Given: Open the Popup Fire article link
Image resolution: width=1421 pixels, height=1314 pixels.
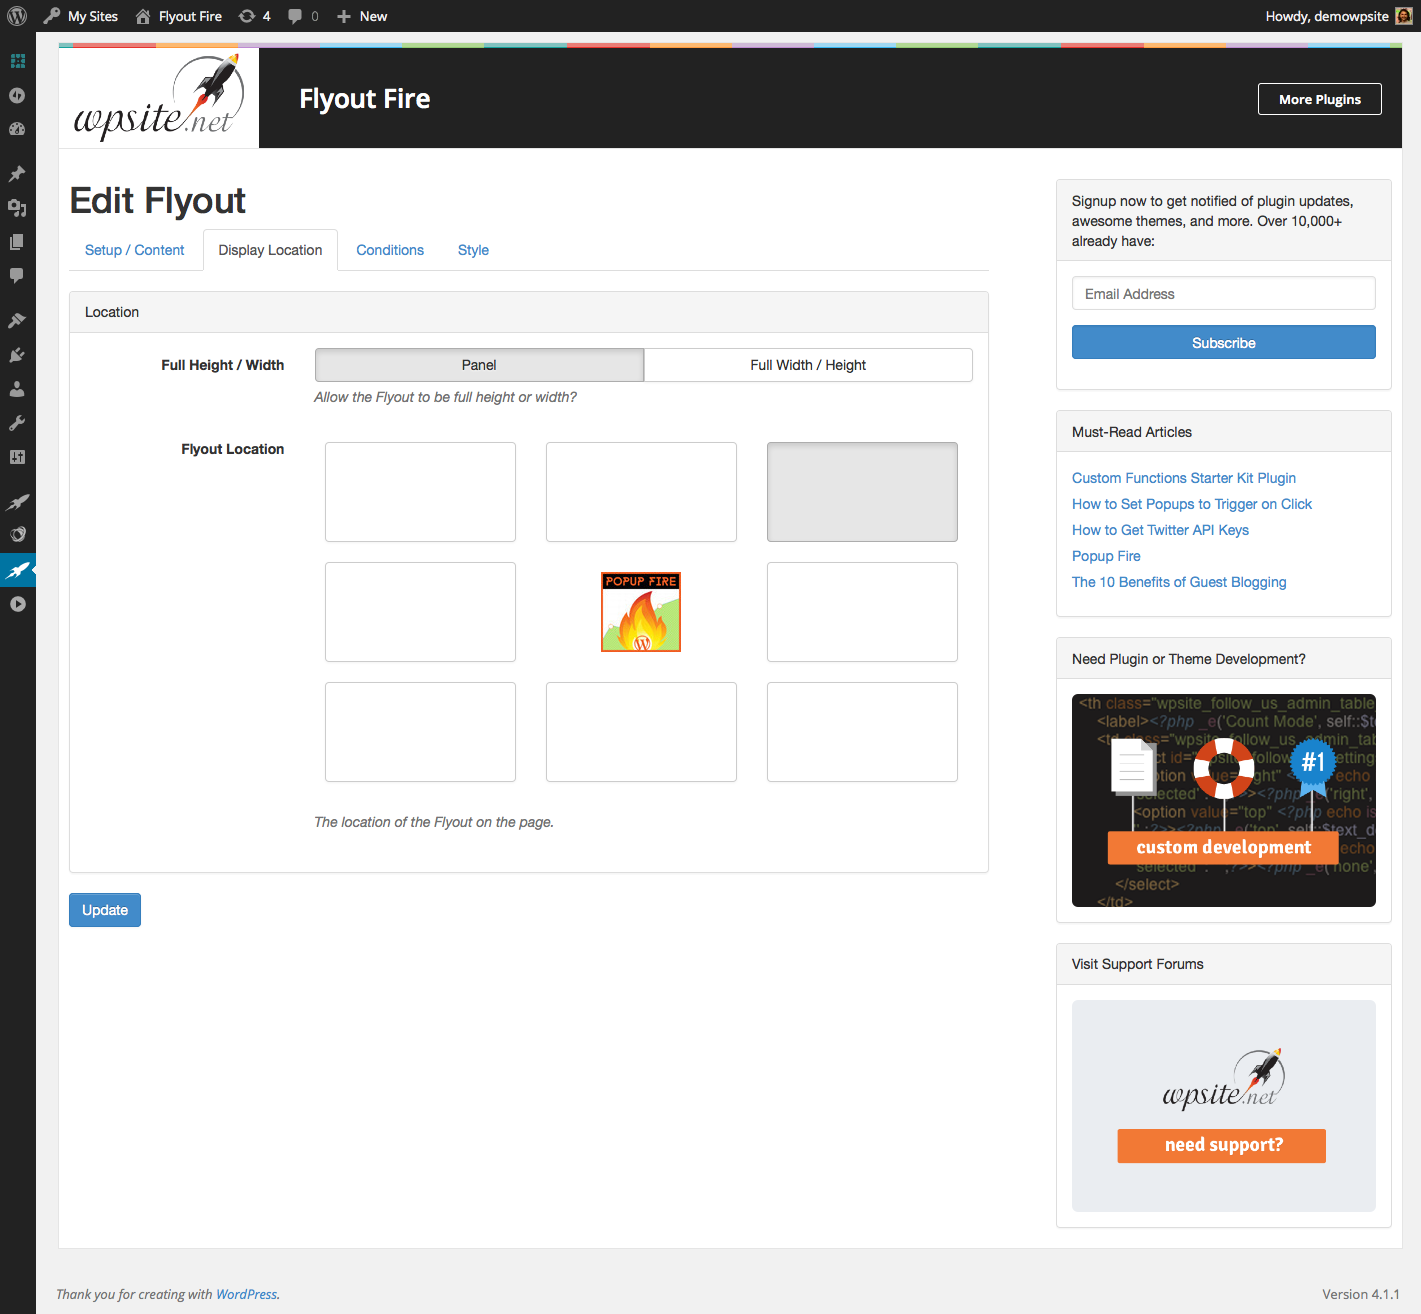Looking at the screenshot, I should pos(1106,556).
